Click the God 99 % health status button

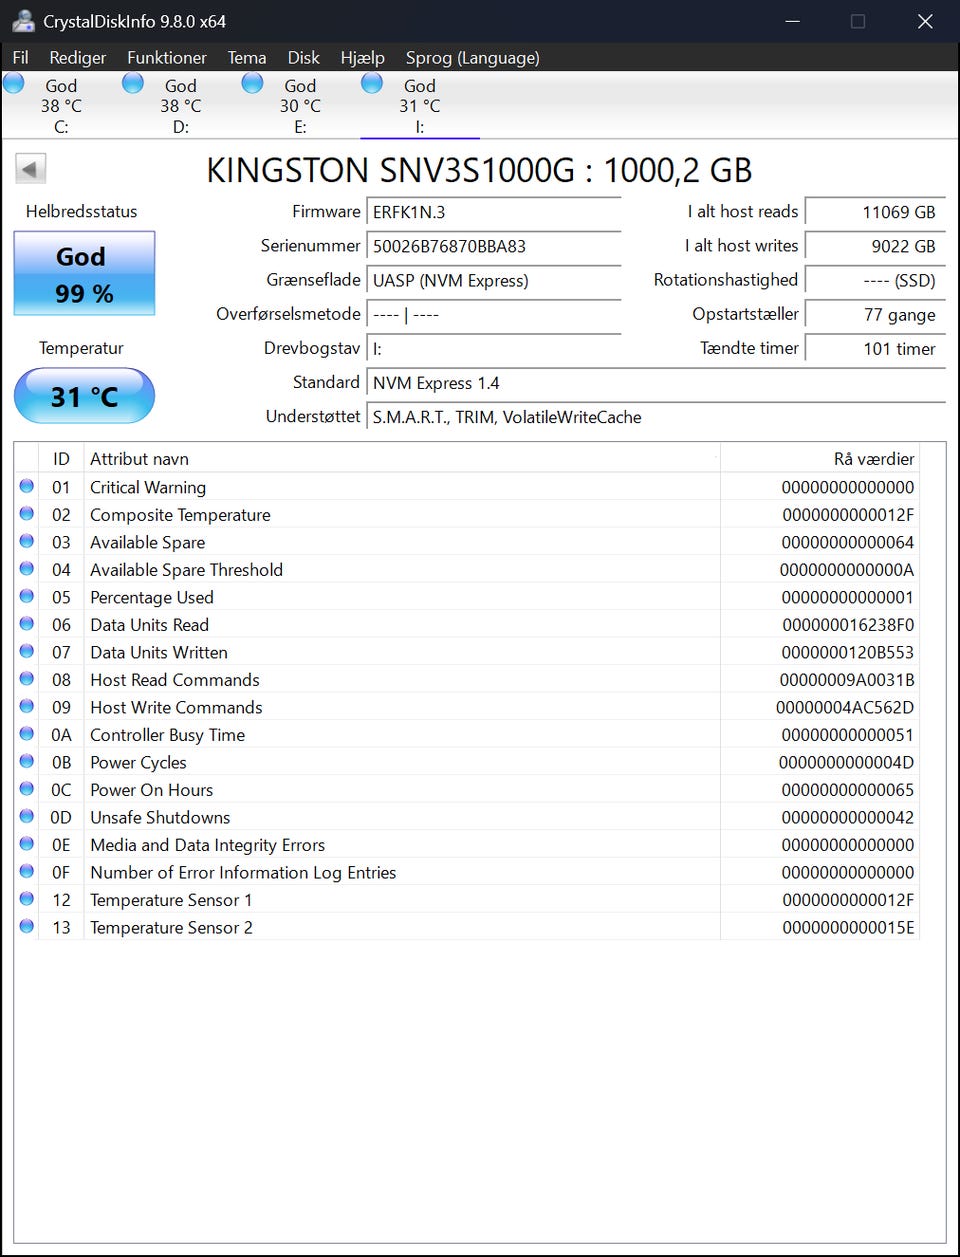coord(84,273)
